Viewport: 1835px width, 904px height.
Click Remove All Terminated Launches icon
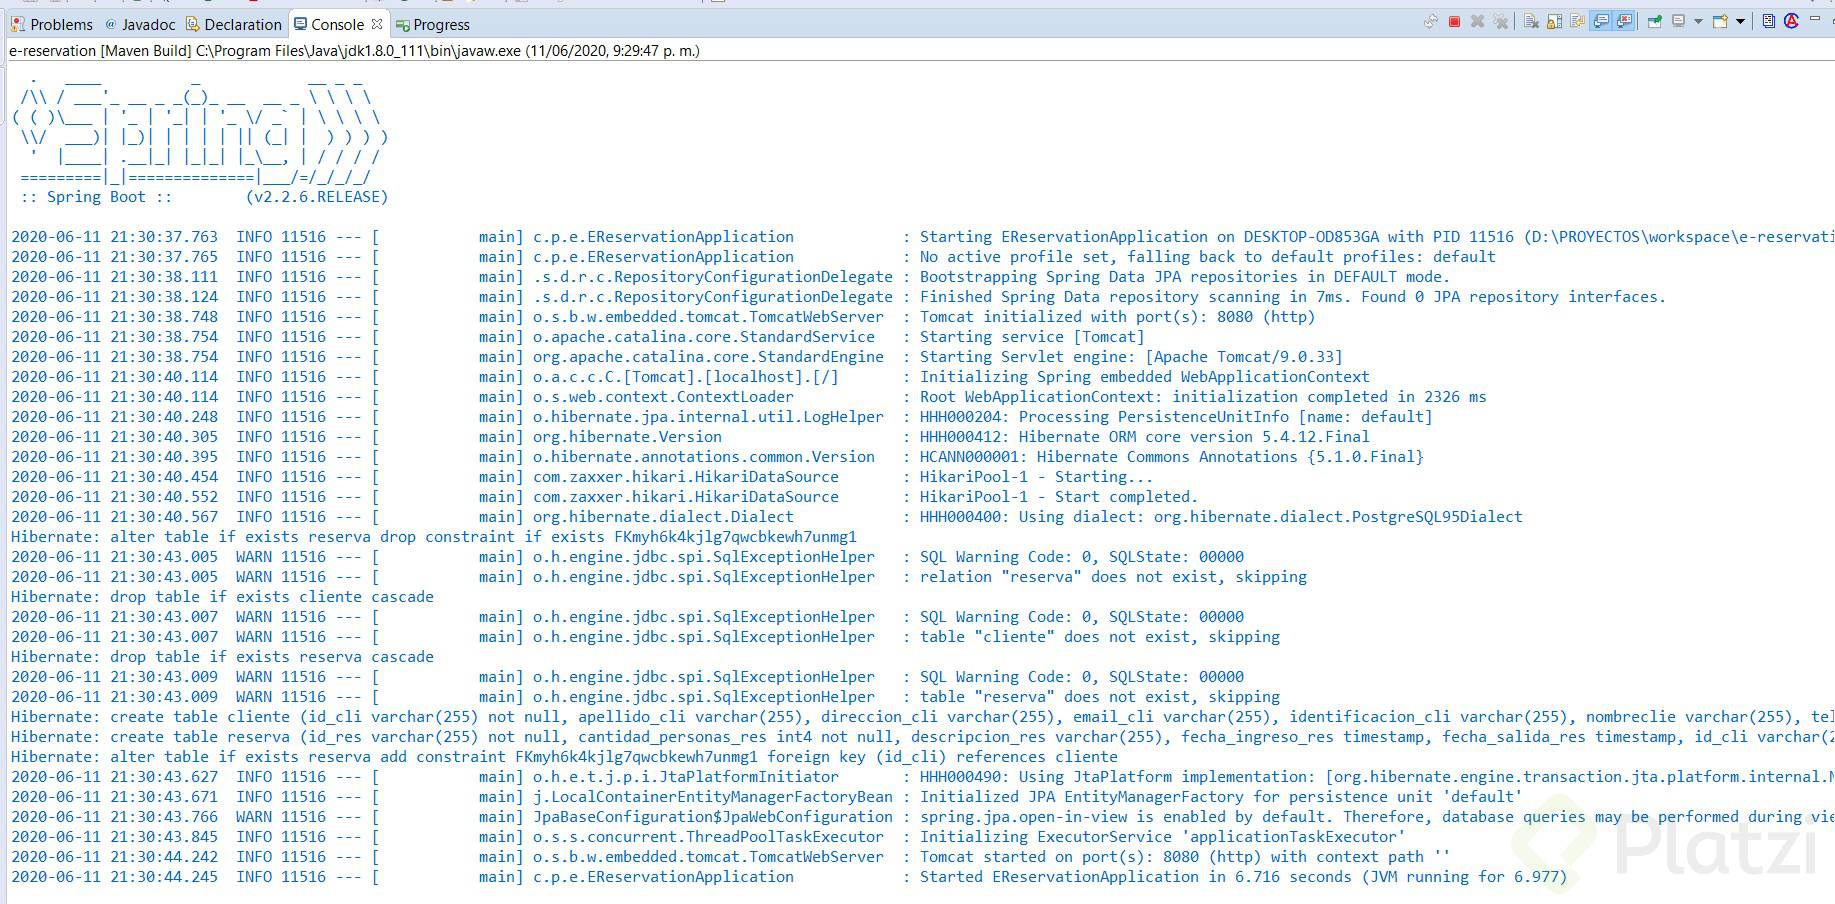tap(1500, 21)
